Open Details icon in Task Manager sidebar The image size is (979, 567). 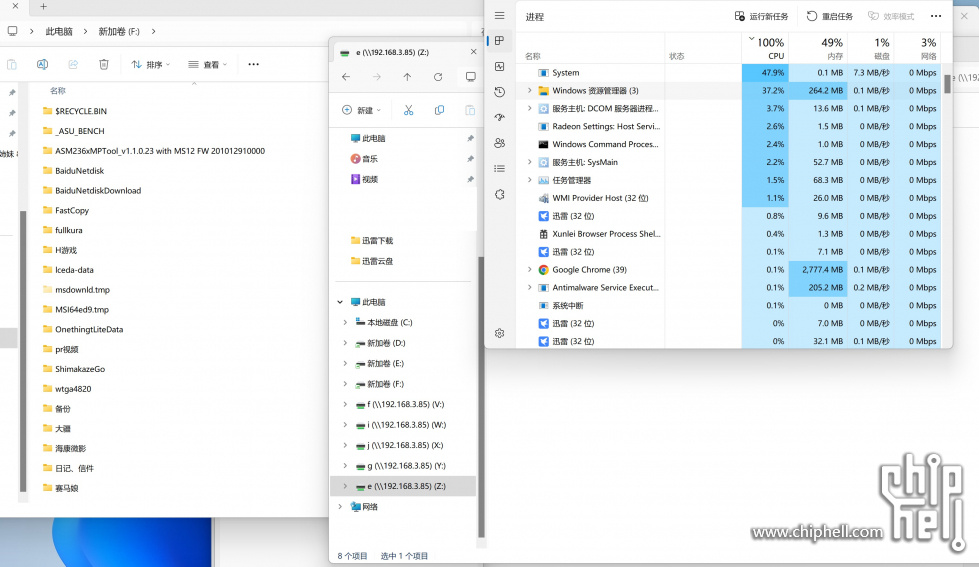(499, 169)
